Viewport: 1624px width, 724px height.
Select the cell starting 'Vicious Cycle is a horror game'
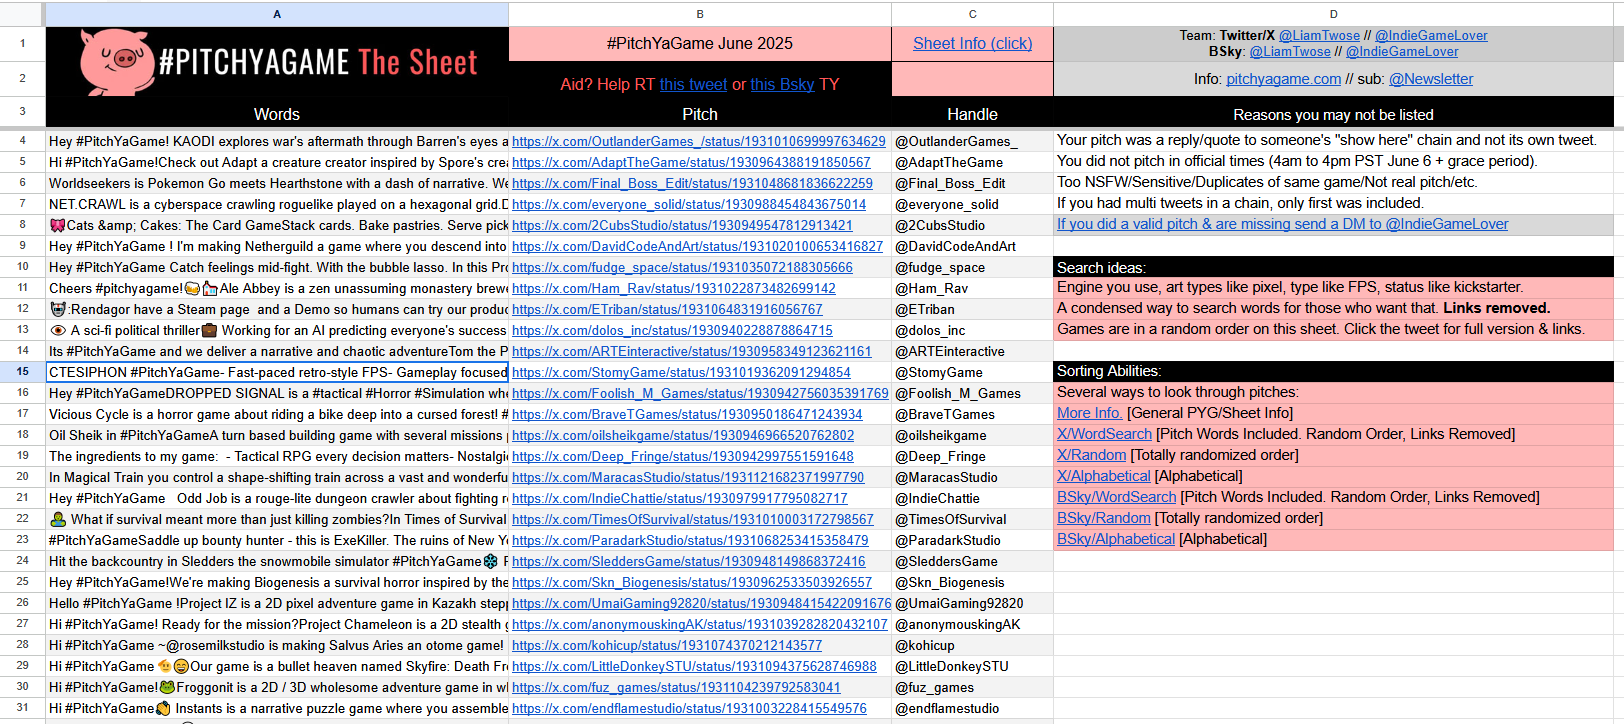click(277, 414)
